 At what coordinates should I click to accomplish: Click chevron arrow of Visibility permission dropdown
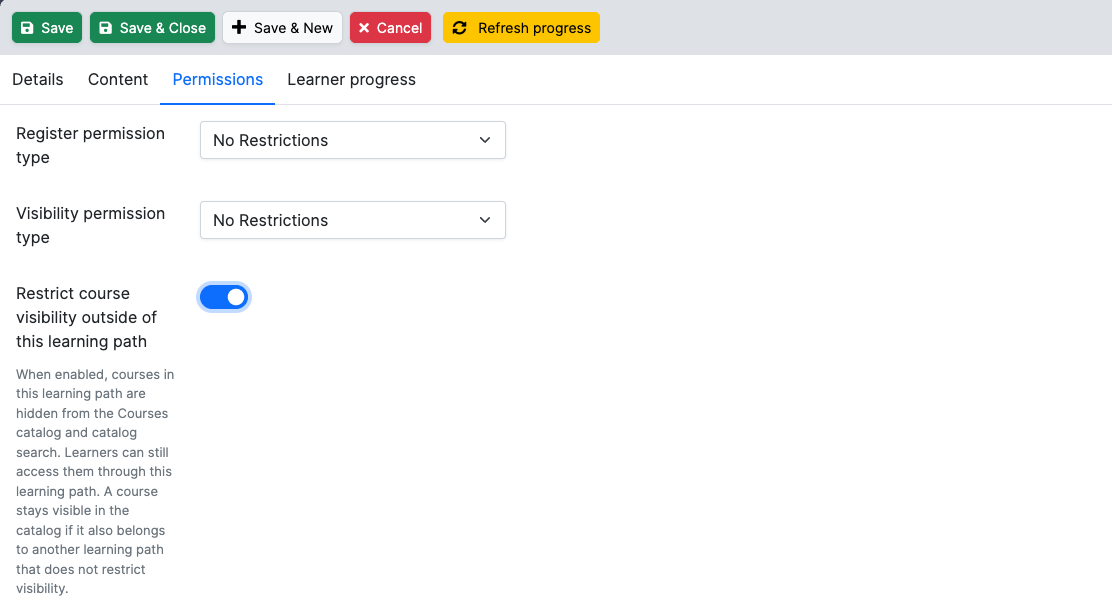click(485, 220)
